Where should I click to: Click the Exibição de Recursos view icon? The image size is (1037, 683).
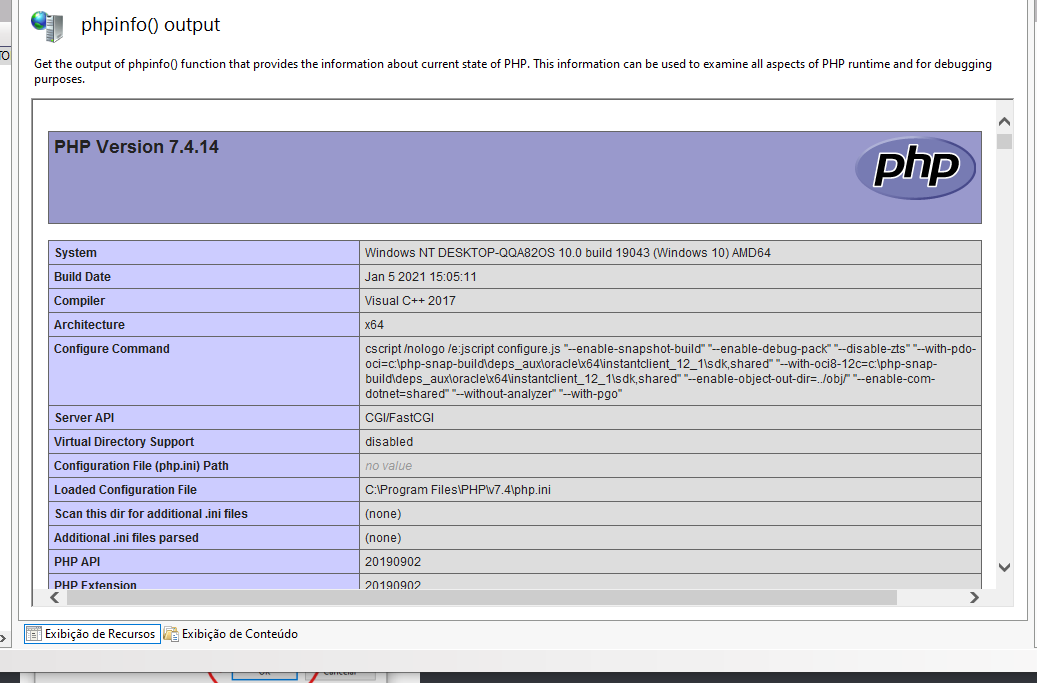coord(34,634)
